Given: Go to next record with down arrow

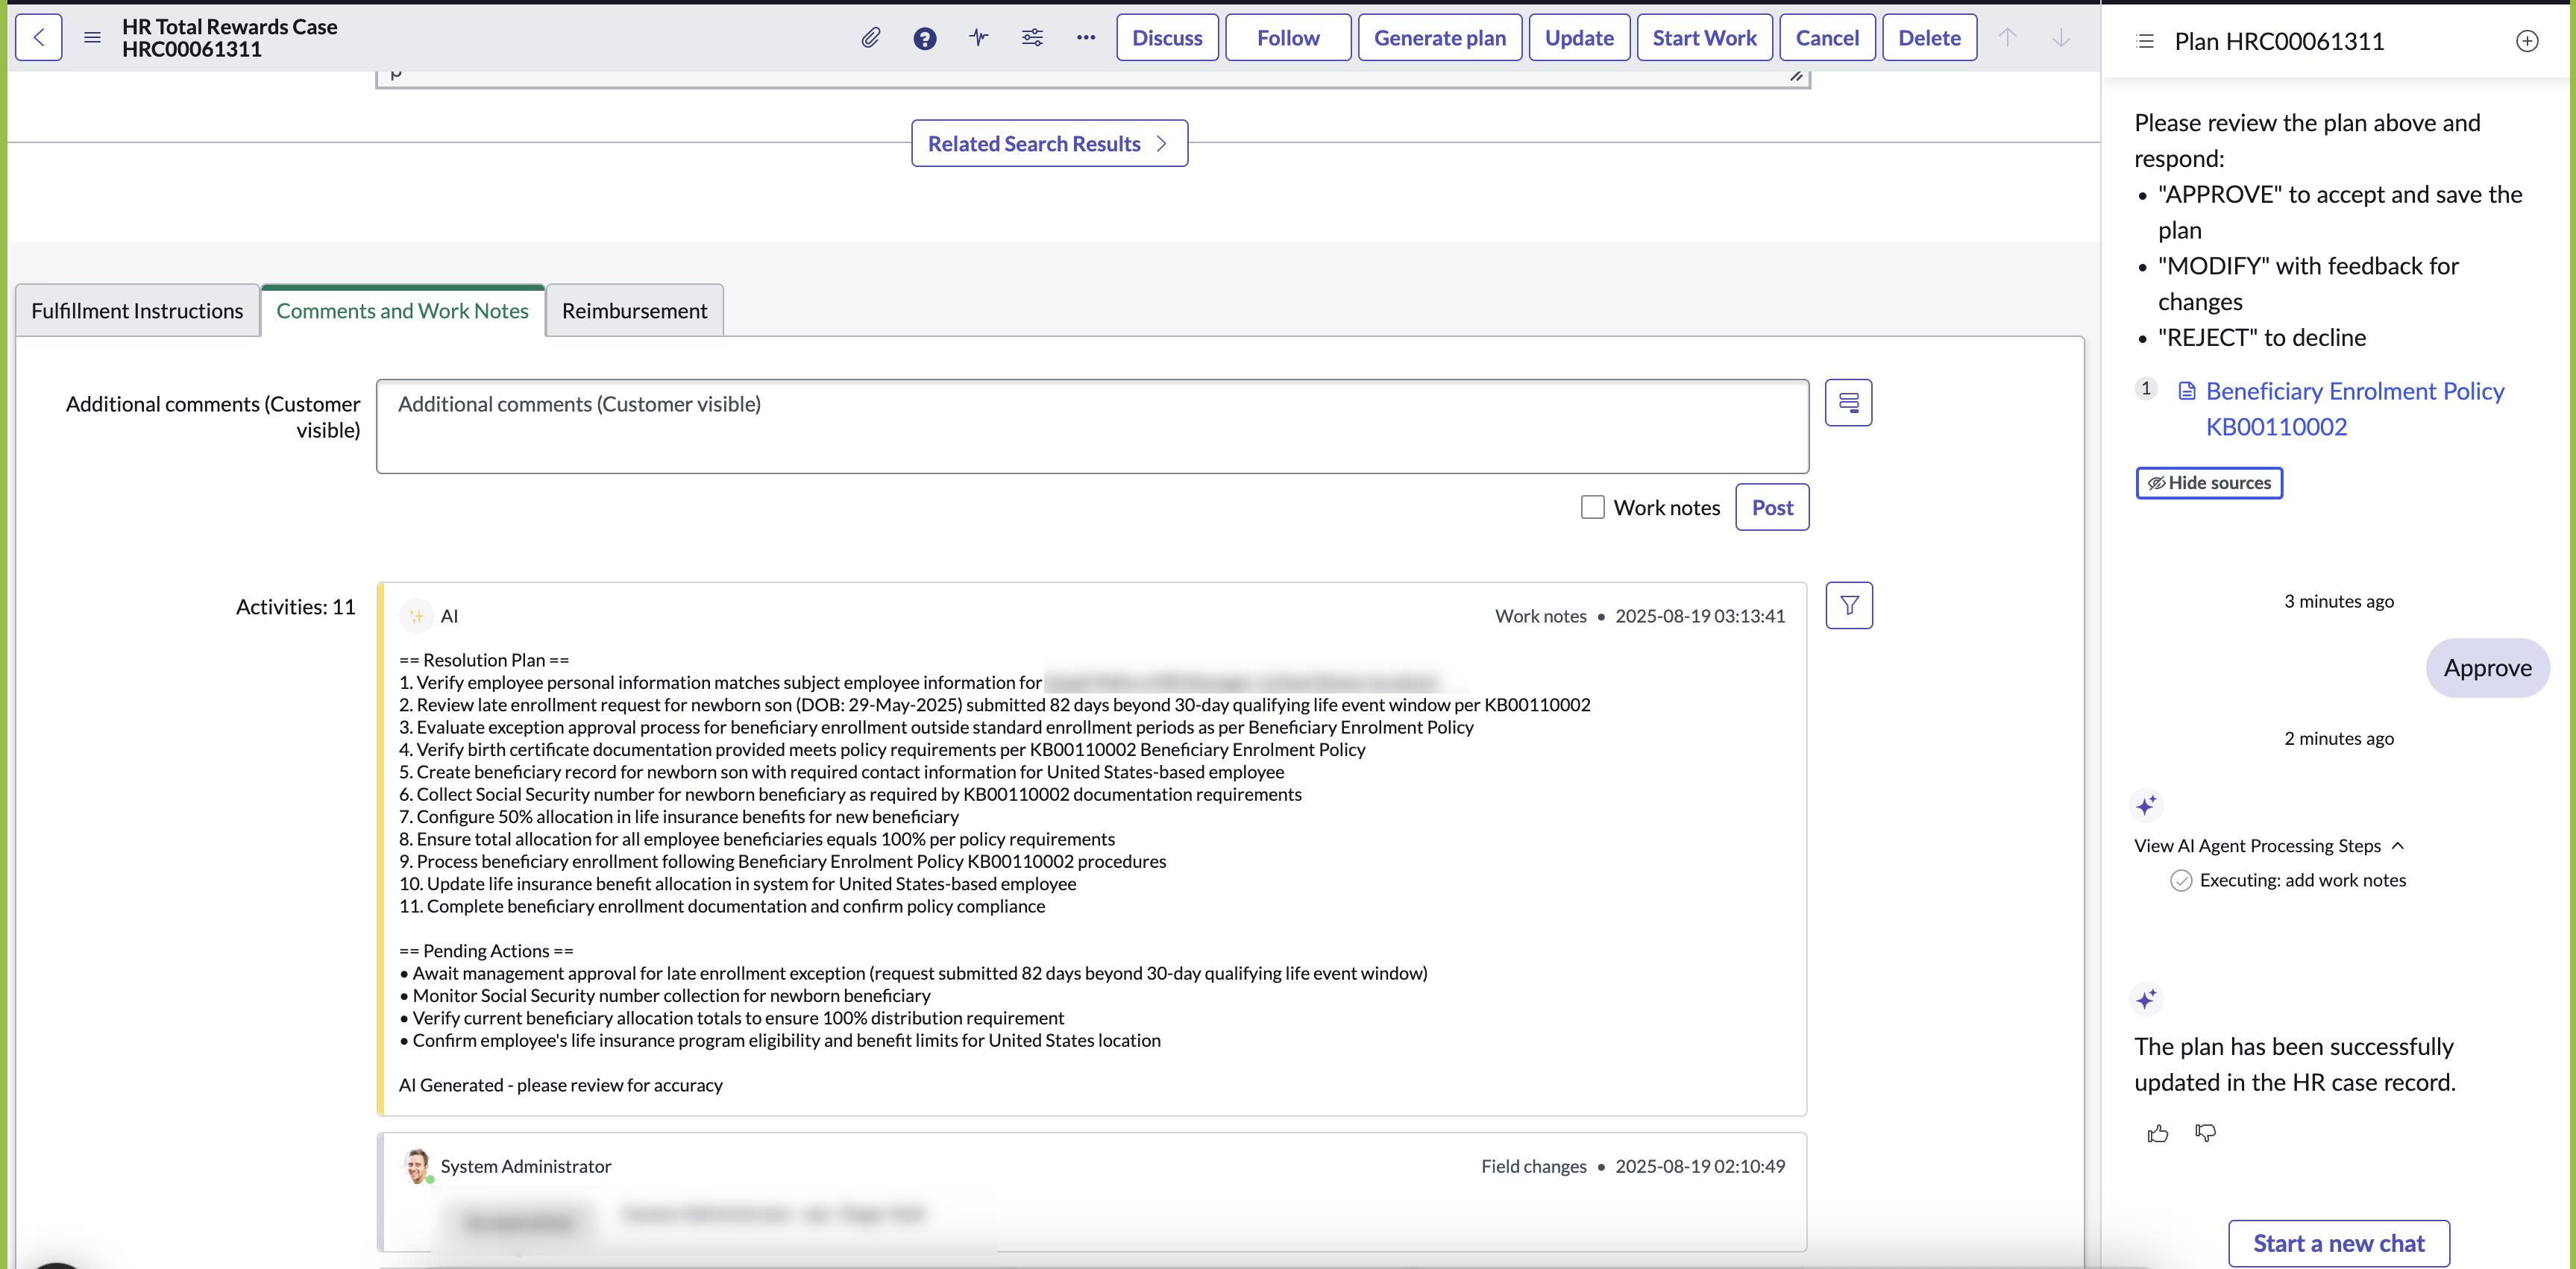Looking at the screenshot, I should (x=2061, y=38).
